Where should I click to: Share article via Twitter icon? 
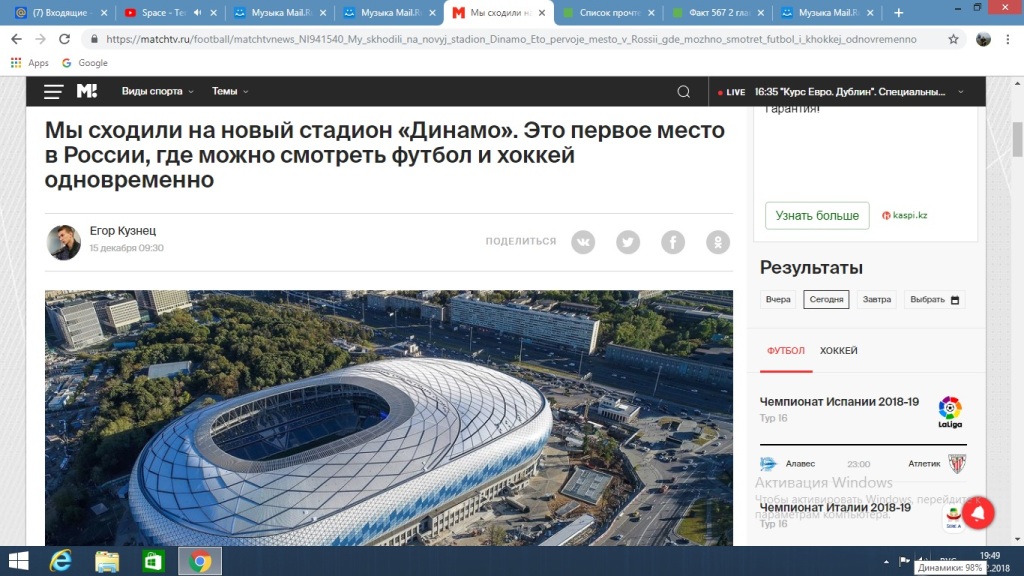[628, 242]
